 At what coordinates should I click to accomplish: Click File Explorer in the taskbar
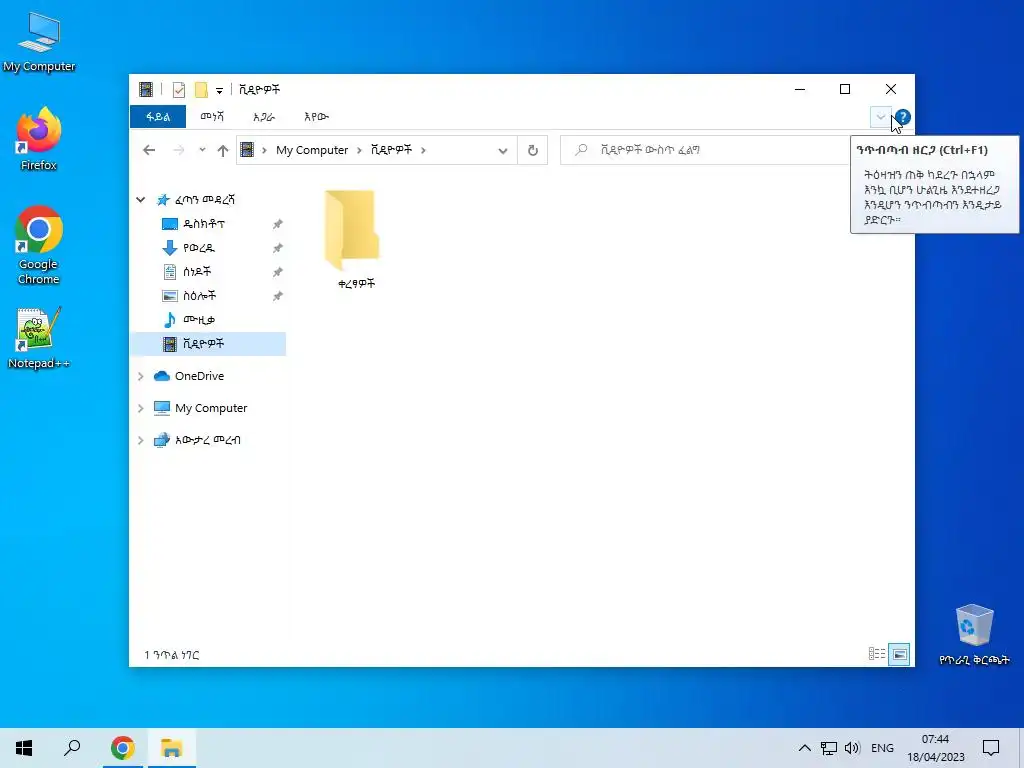click(172, 748)
